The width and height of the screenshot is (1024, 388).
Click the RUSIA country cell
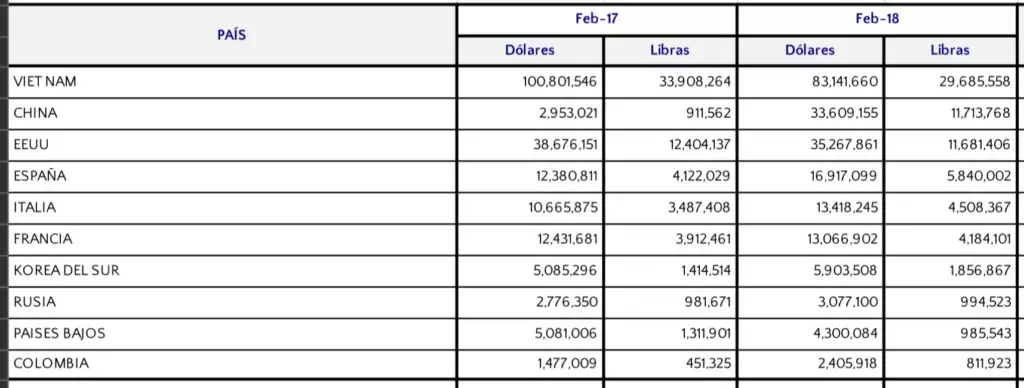[232, 302]
